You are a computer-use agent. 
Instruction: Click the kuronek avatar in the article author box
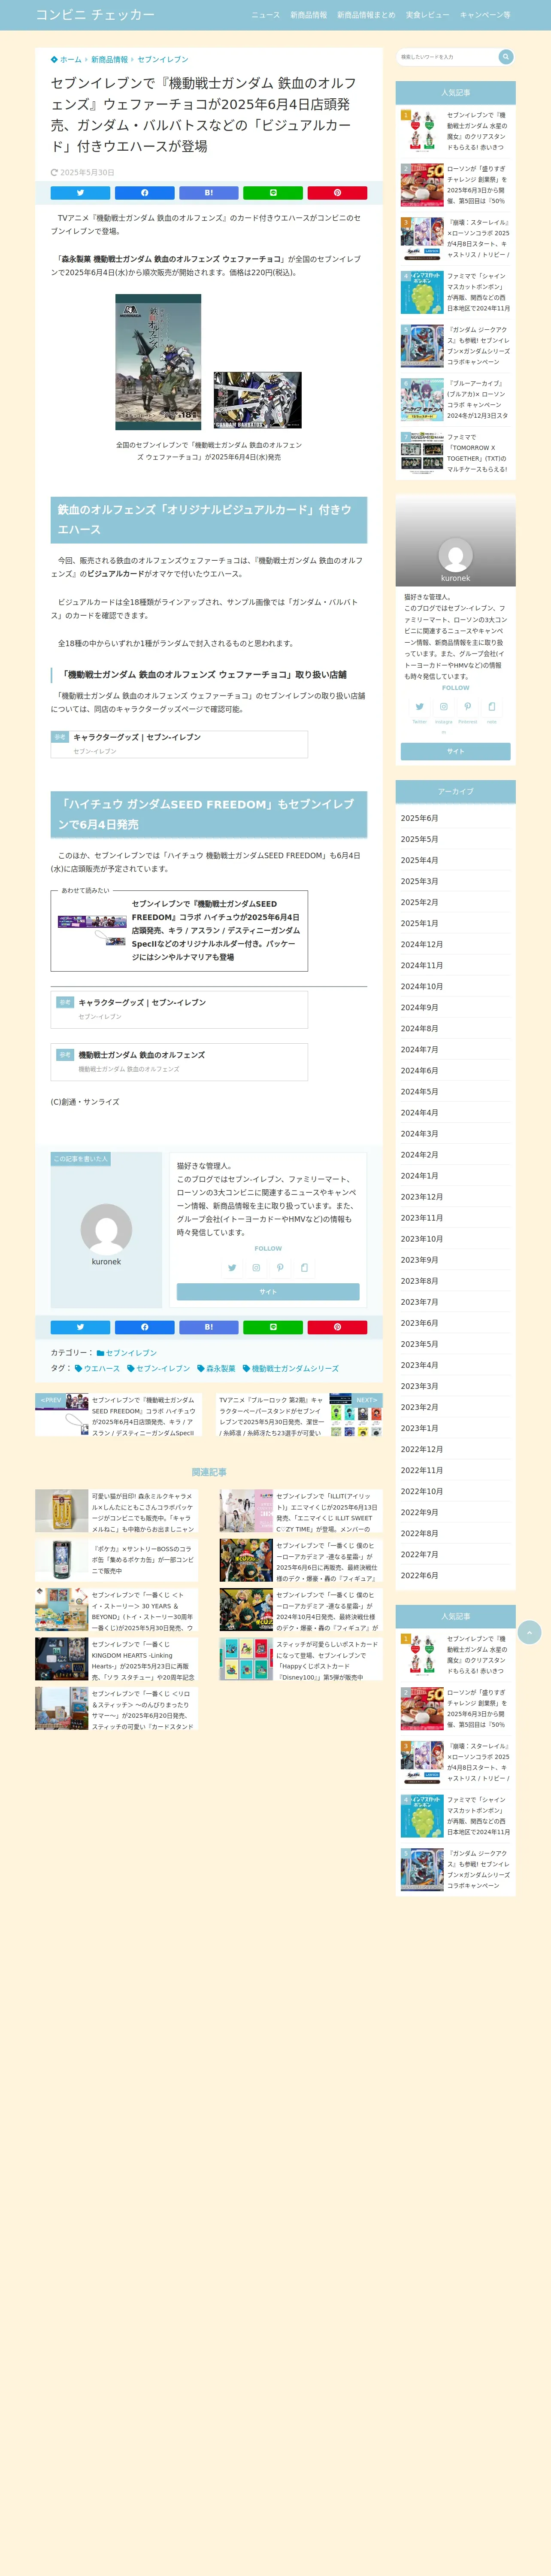tap(106, 1229)
